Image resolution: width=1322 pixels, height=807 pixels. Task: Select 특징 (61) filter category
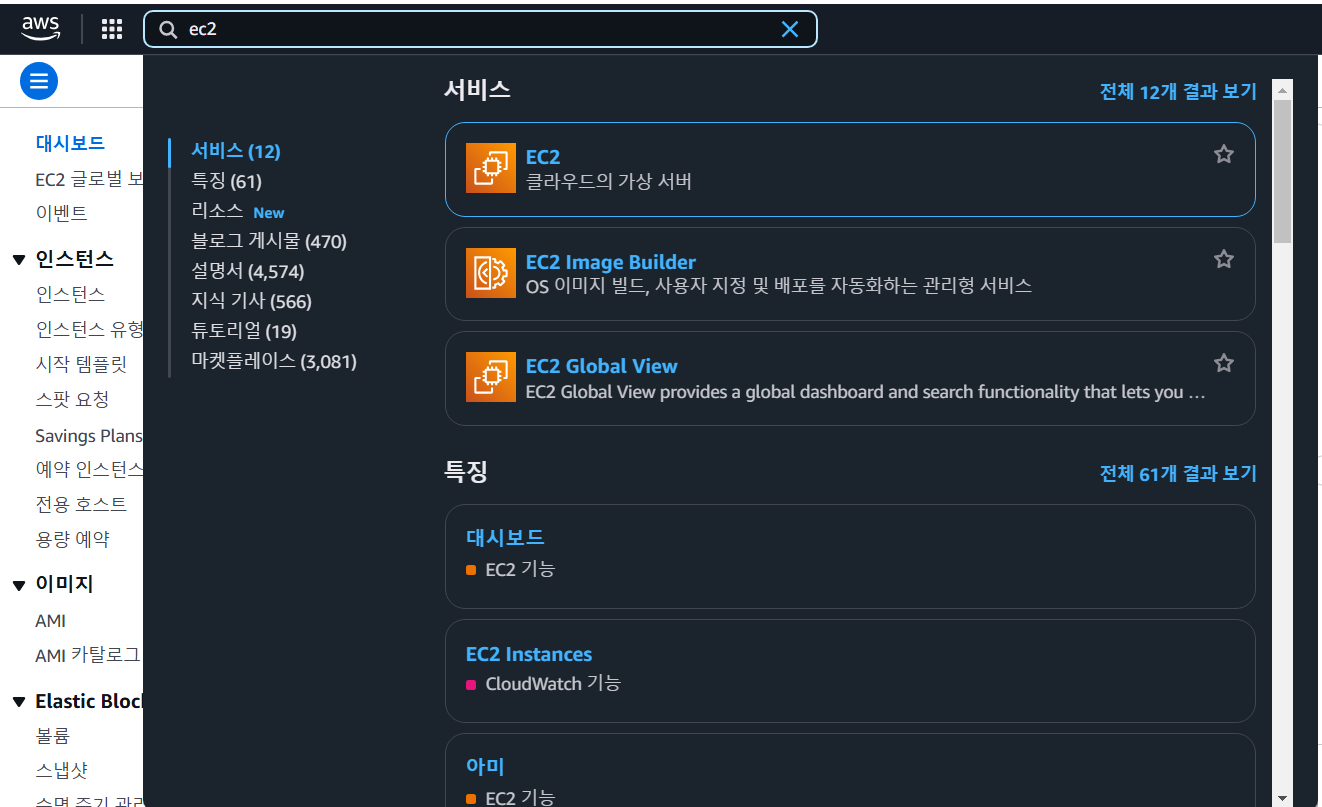226,181
